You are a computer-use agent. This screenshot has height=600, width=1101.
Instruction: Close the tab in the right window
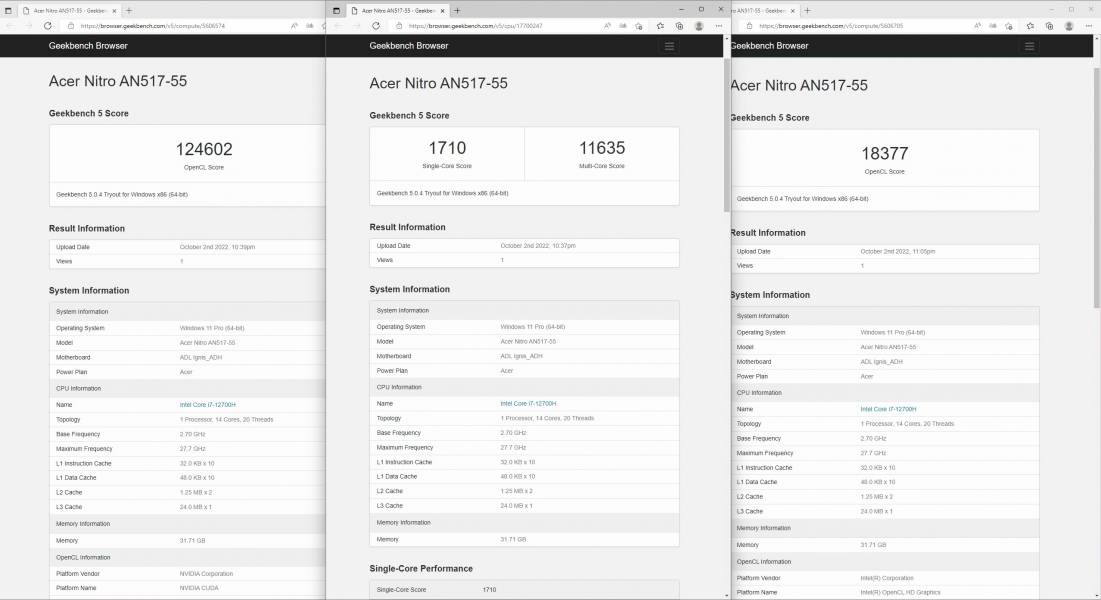[793, 11]
